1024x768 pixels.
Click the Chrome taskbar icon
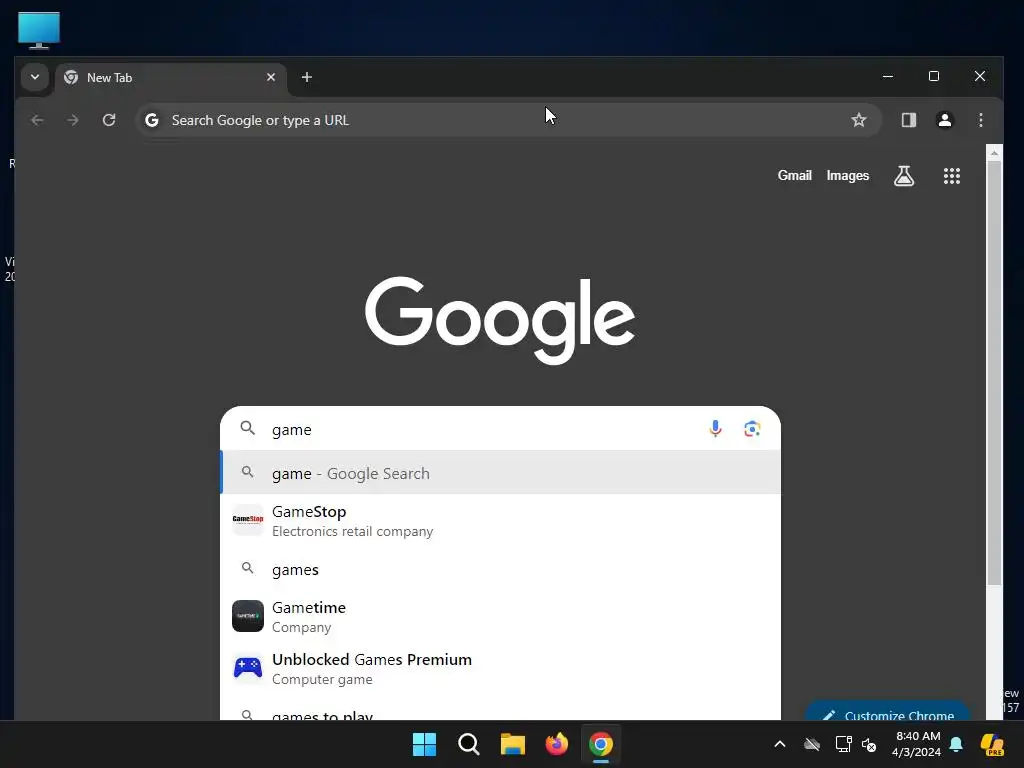tap(601, 744)
